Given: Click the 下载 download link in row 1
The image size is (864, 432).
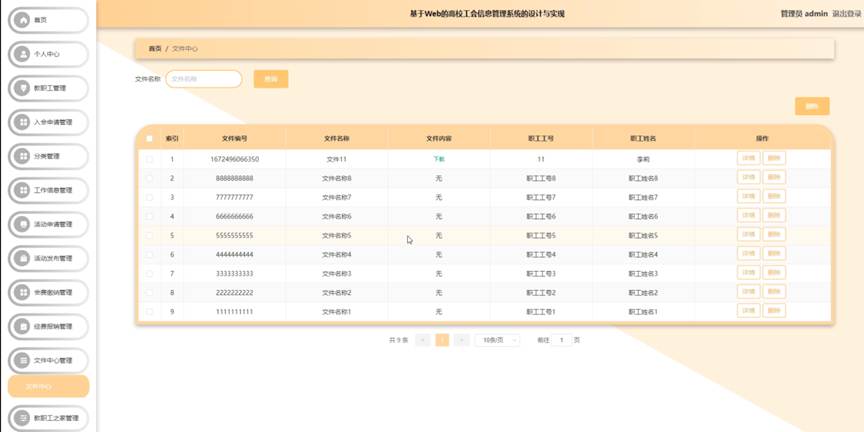Looking at the screenshot, I should pyautogui.click(x=439, y=159).
